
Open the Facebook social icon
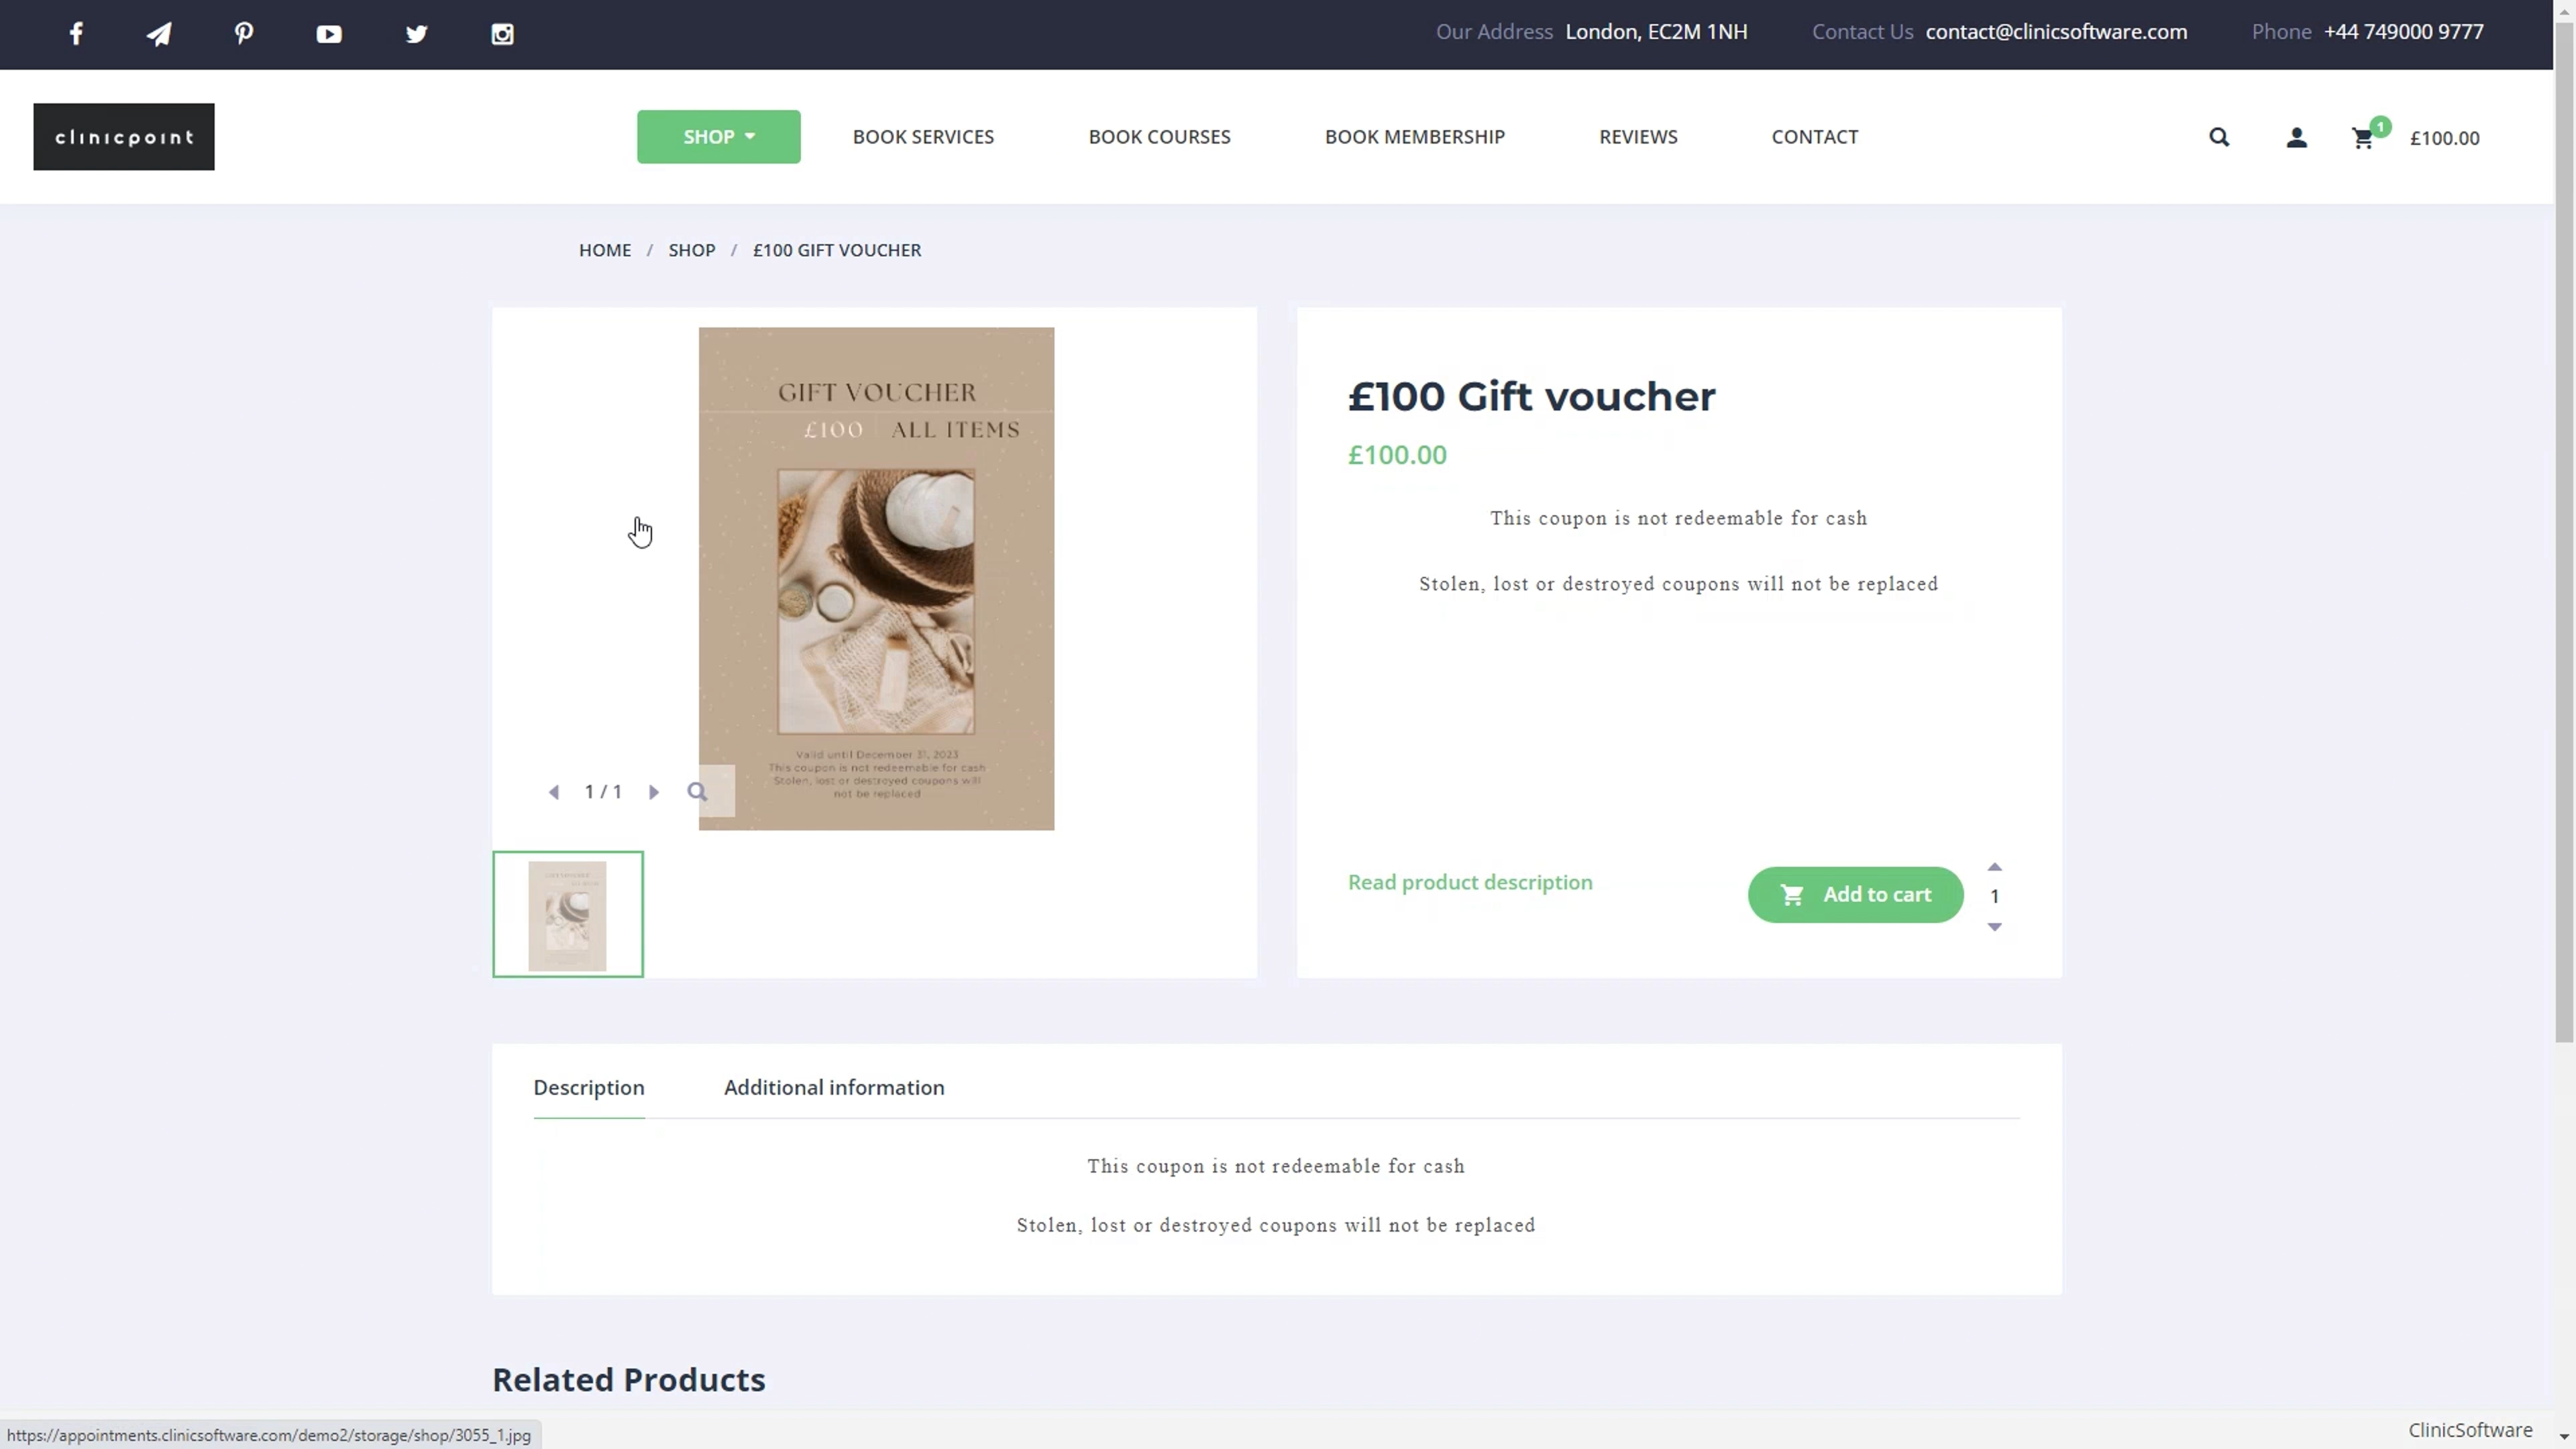point(76,34)
